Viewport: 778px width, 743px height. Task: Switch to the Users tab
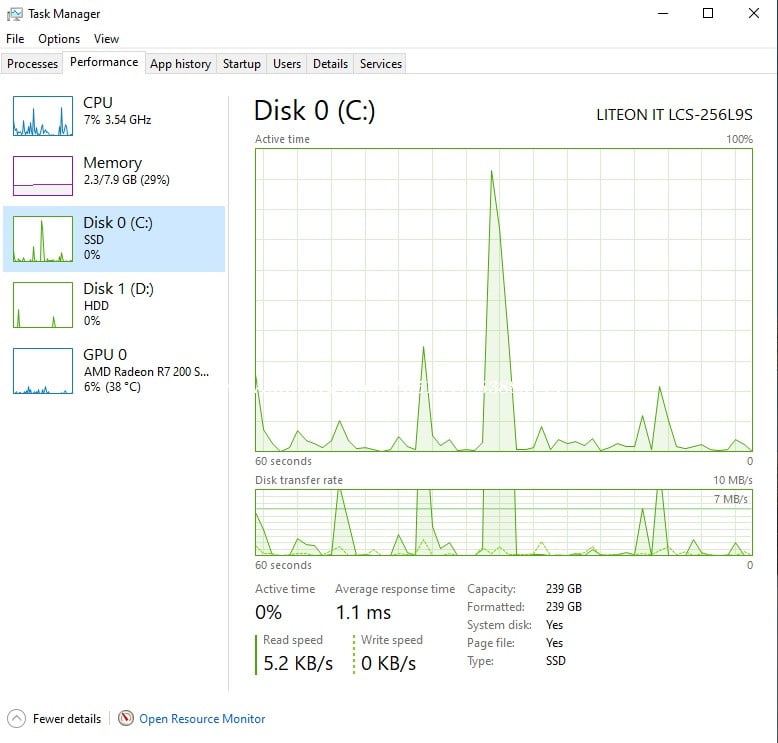(x=287, y=64)
